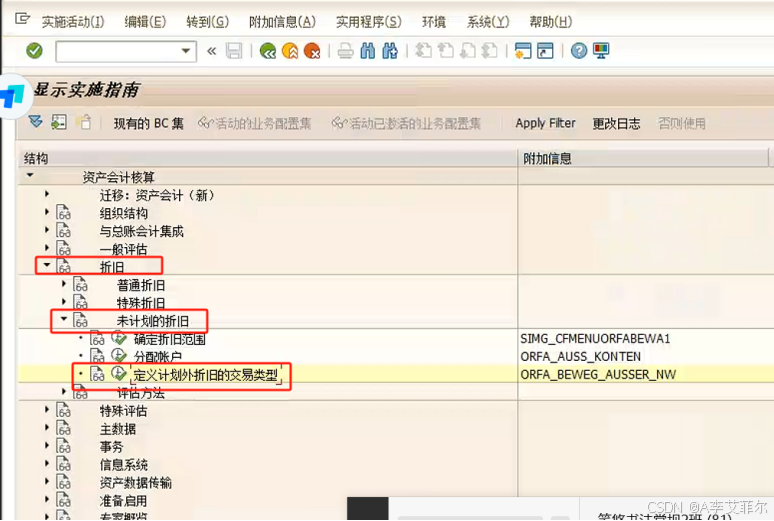Click the 否则使用 button
This screenshot has height=521, width=774.
[682, 123]
